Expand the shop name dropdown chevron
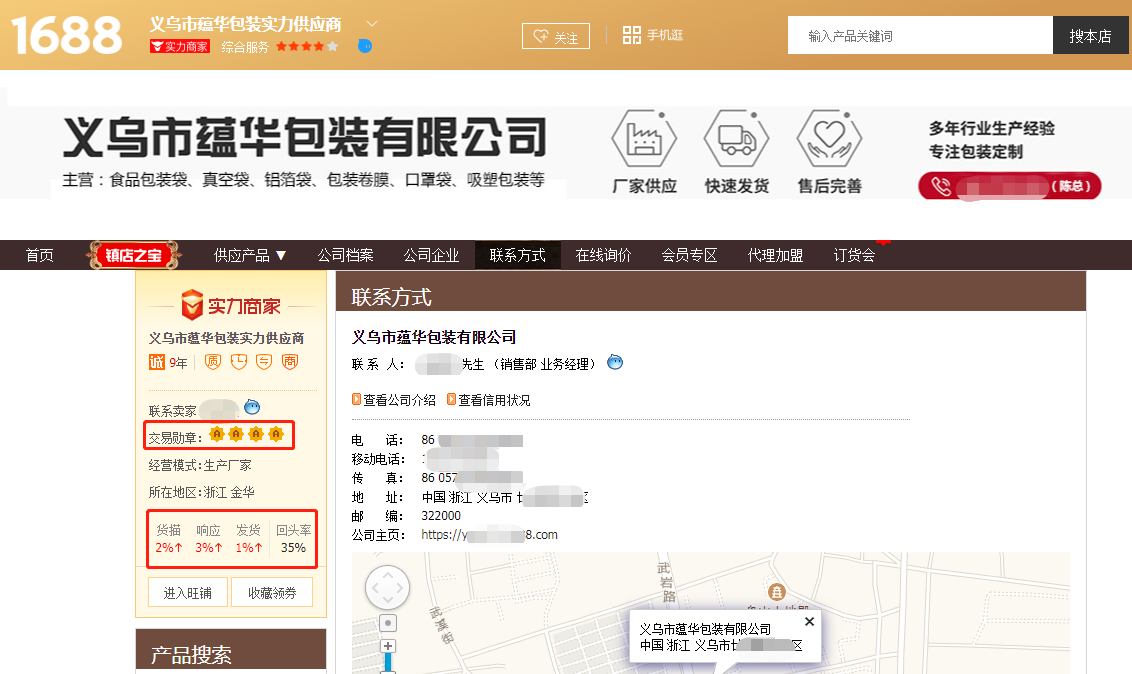The height and width of the screenshot is (674, 1132). point(372,24)
